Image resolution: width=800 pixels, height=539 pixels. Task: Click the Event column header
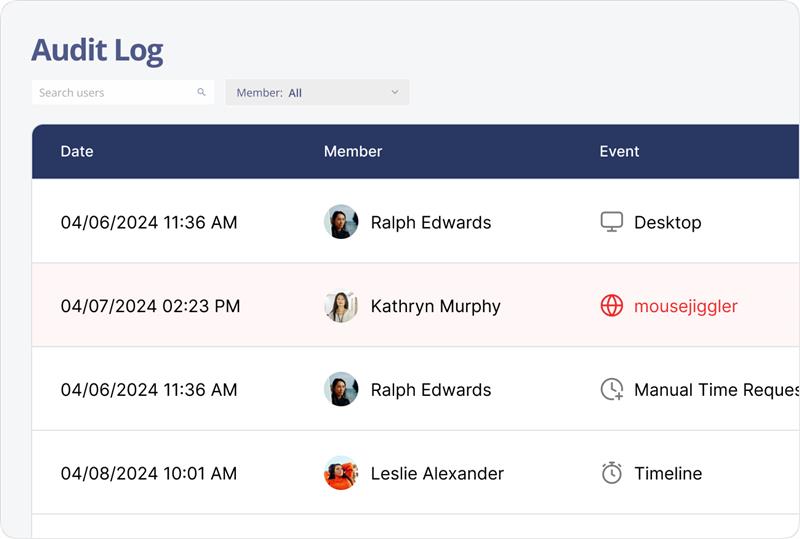[x=619, y=151]
